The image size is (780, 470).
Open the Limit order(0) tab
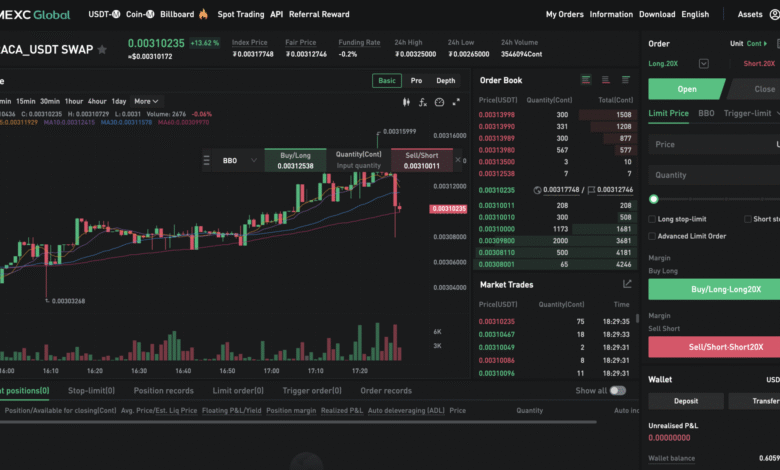click(x=238, y=390)
